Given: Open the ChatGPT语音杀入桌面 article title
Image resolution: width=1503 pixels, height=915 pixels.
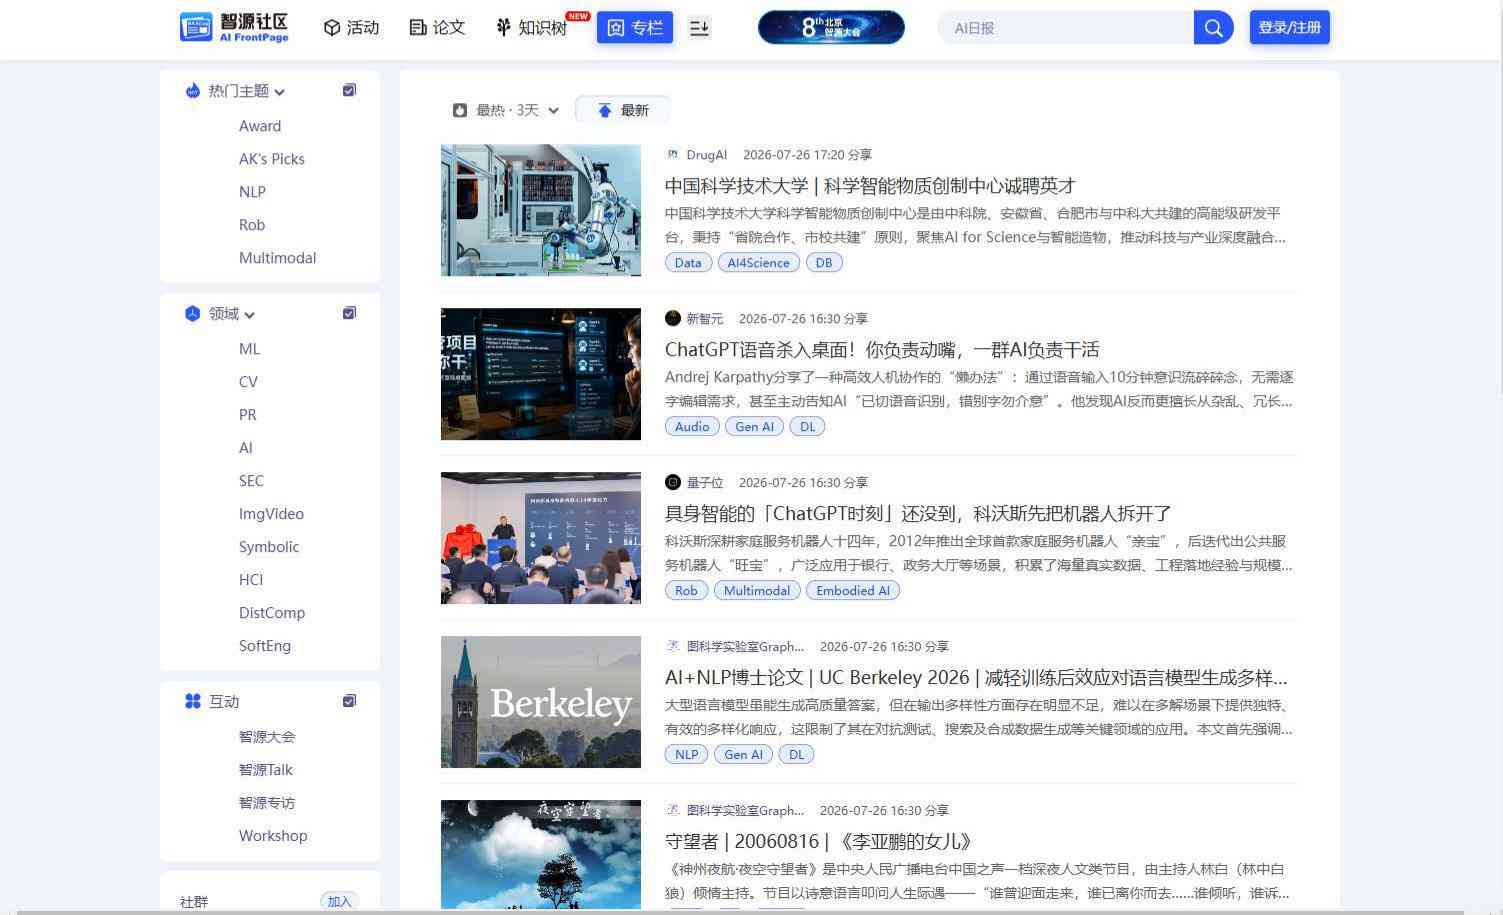Looking at the screenshot, I should point(882,350).
